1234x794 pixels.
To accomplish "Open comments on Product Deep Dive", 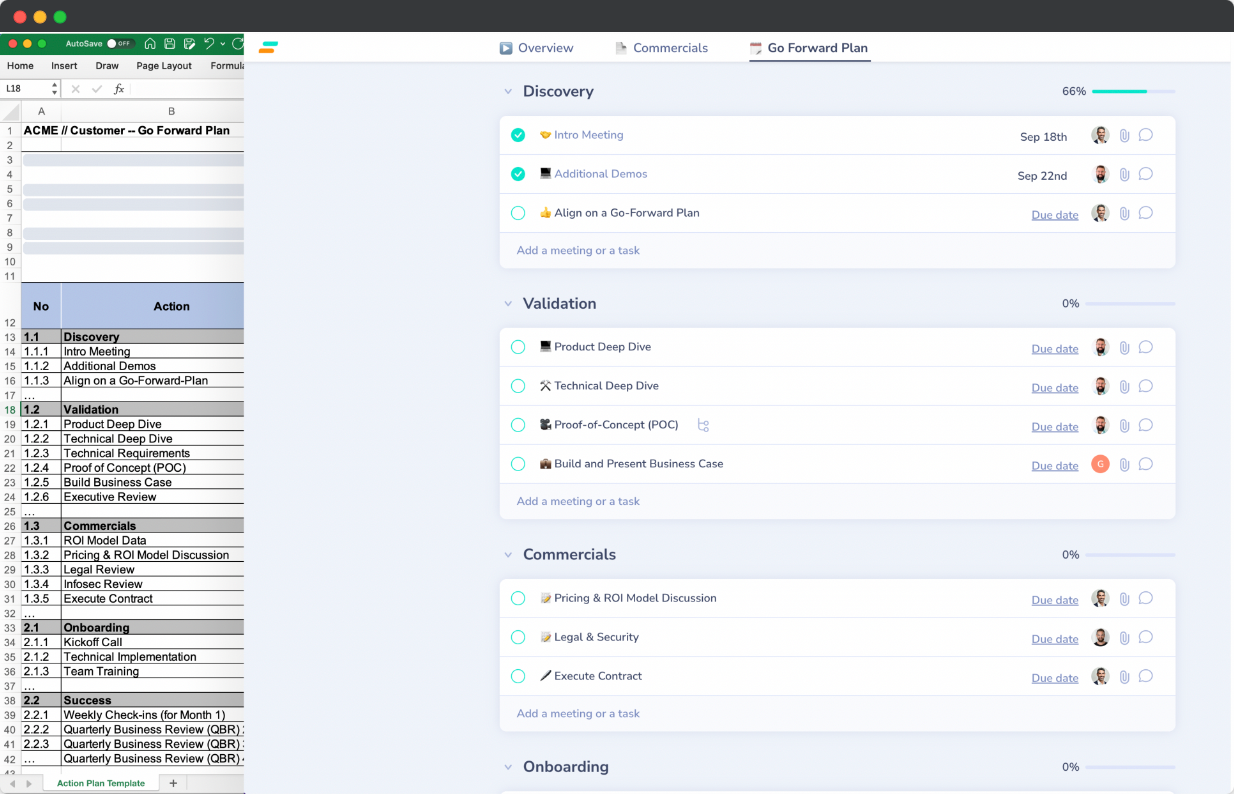I will (1145, 347).
